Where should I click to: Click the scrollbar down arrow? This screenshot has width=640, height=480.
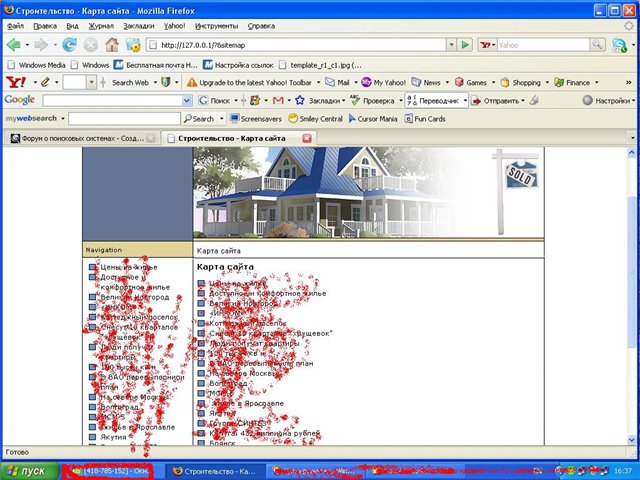[x=632, y=440]
